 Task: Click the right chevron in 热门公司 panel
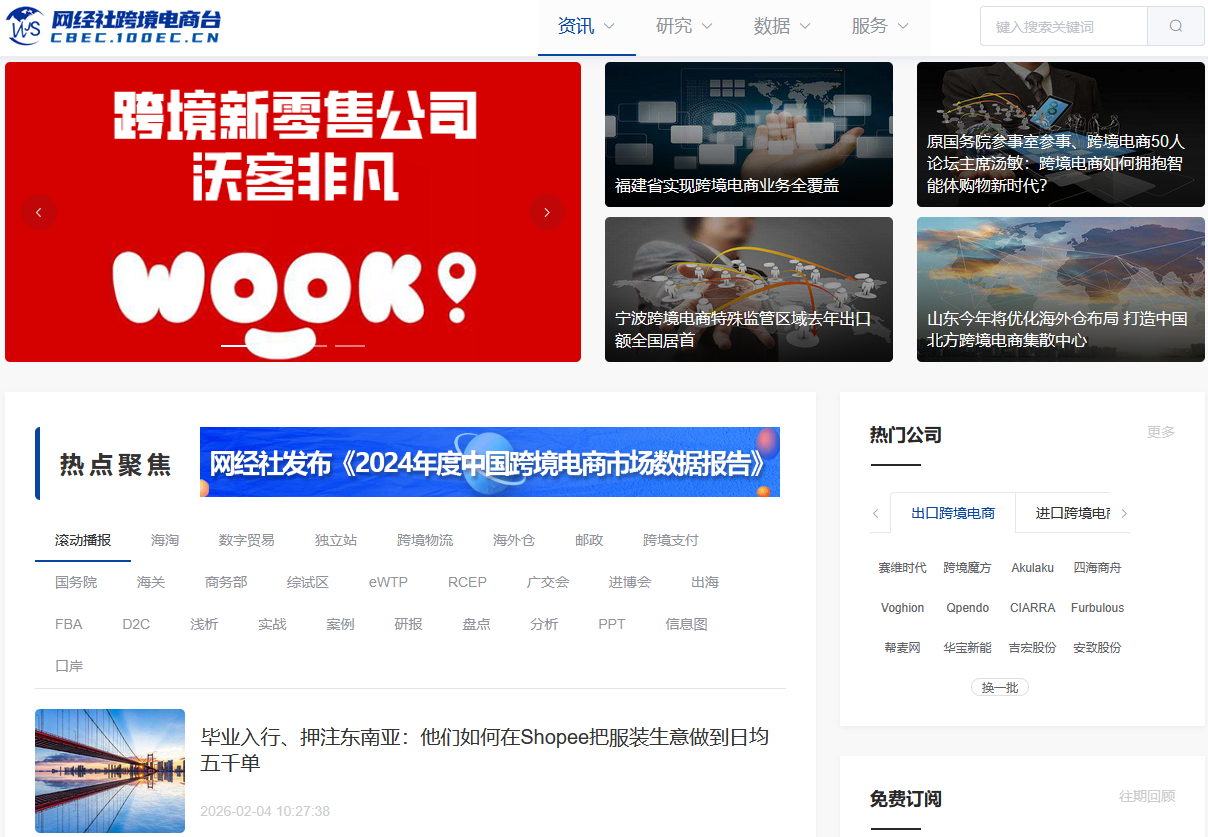click(1124, 513)
